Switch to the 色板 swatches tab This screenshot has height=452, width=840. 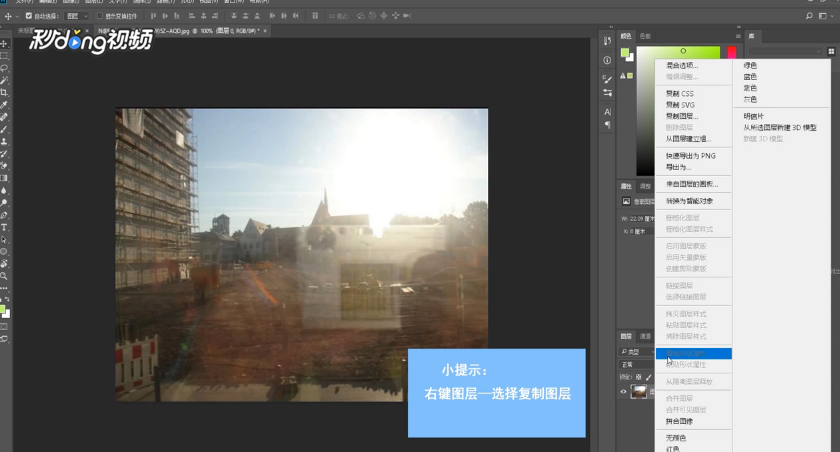point(645,36)
